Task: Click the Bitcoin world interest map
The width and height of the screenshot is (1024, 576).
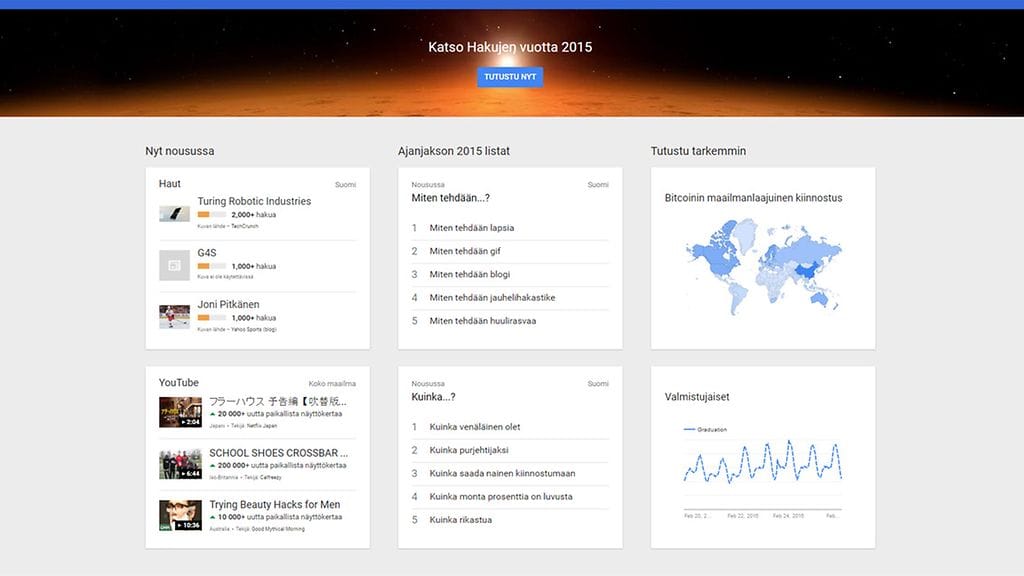Action: coord(763,265)
